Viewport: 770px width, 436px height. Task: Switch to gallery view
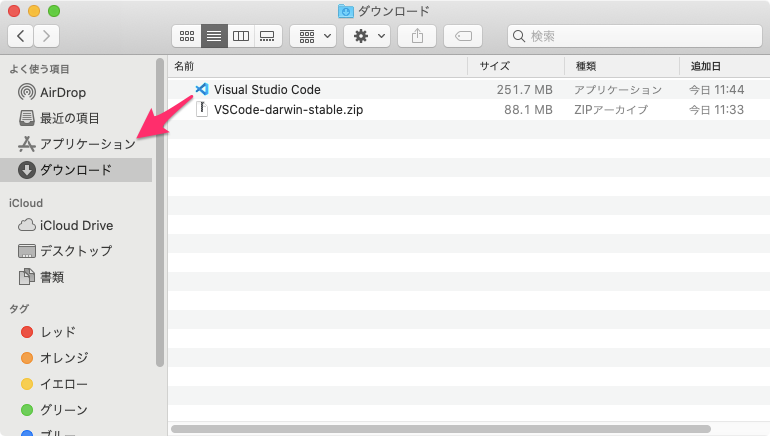point(268,36)
